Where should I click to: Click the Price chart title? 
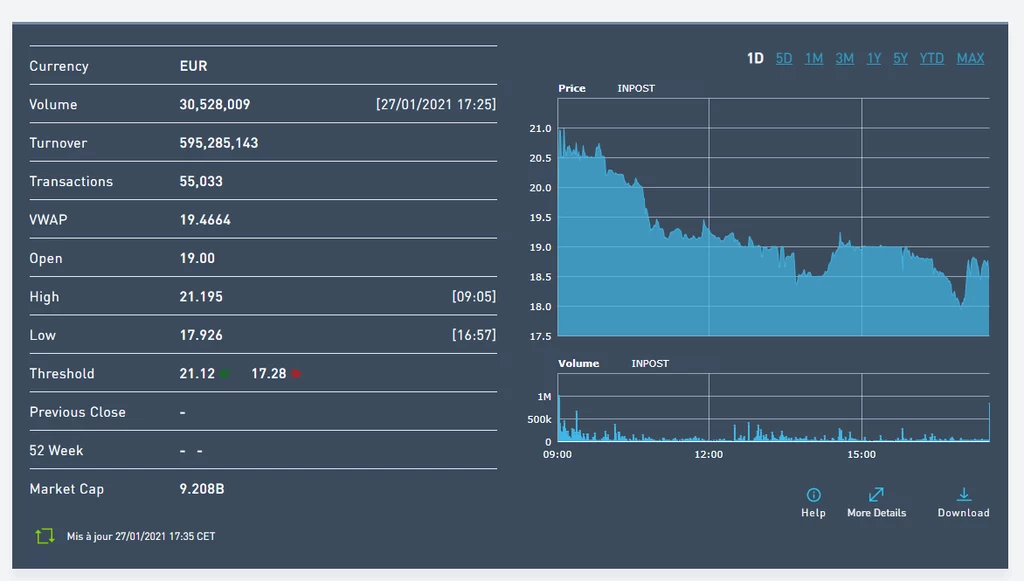click(x=571, y=88)
